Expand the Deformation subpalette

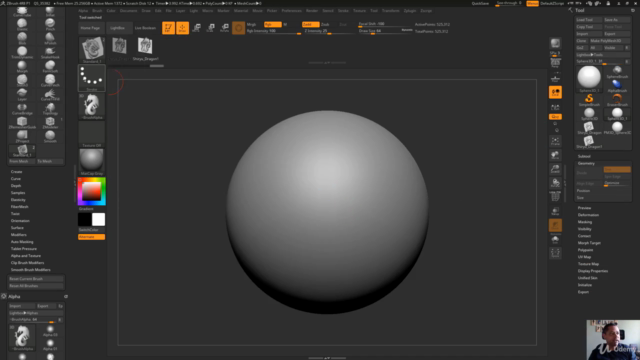(x=588, y=215)
